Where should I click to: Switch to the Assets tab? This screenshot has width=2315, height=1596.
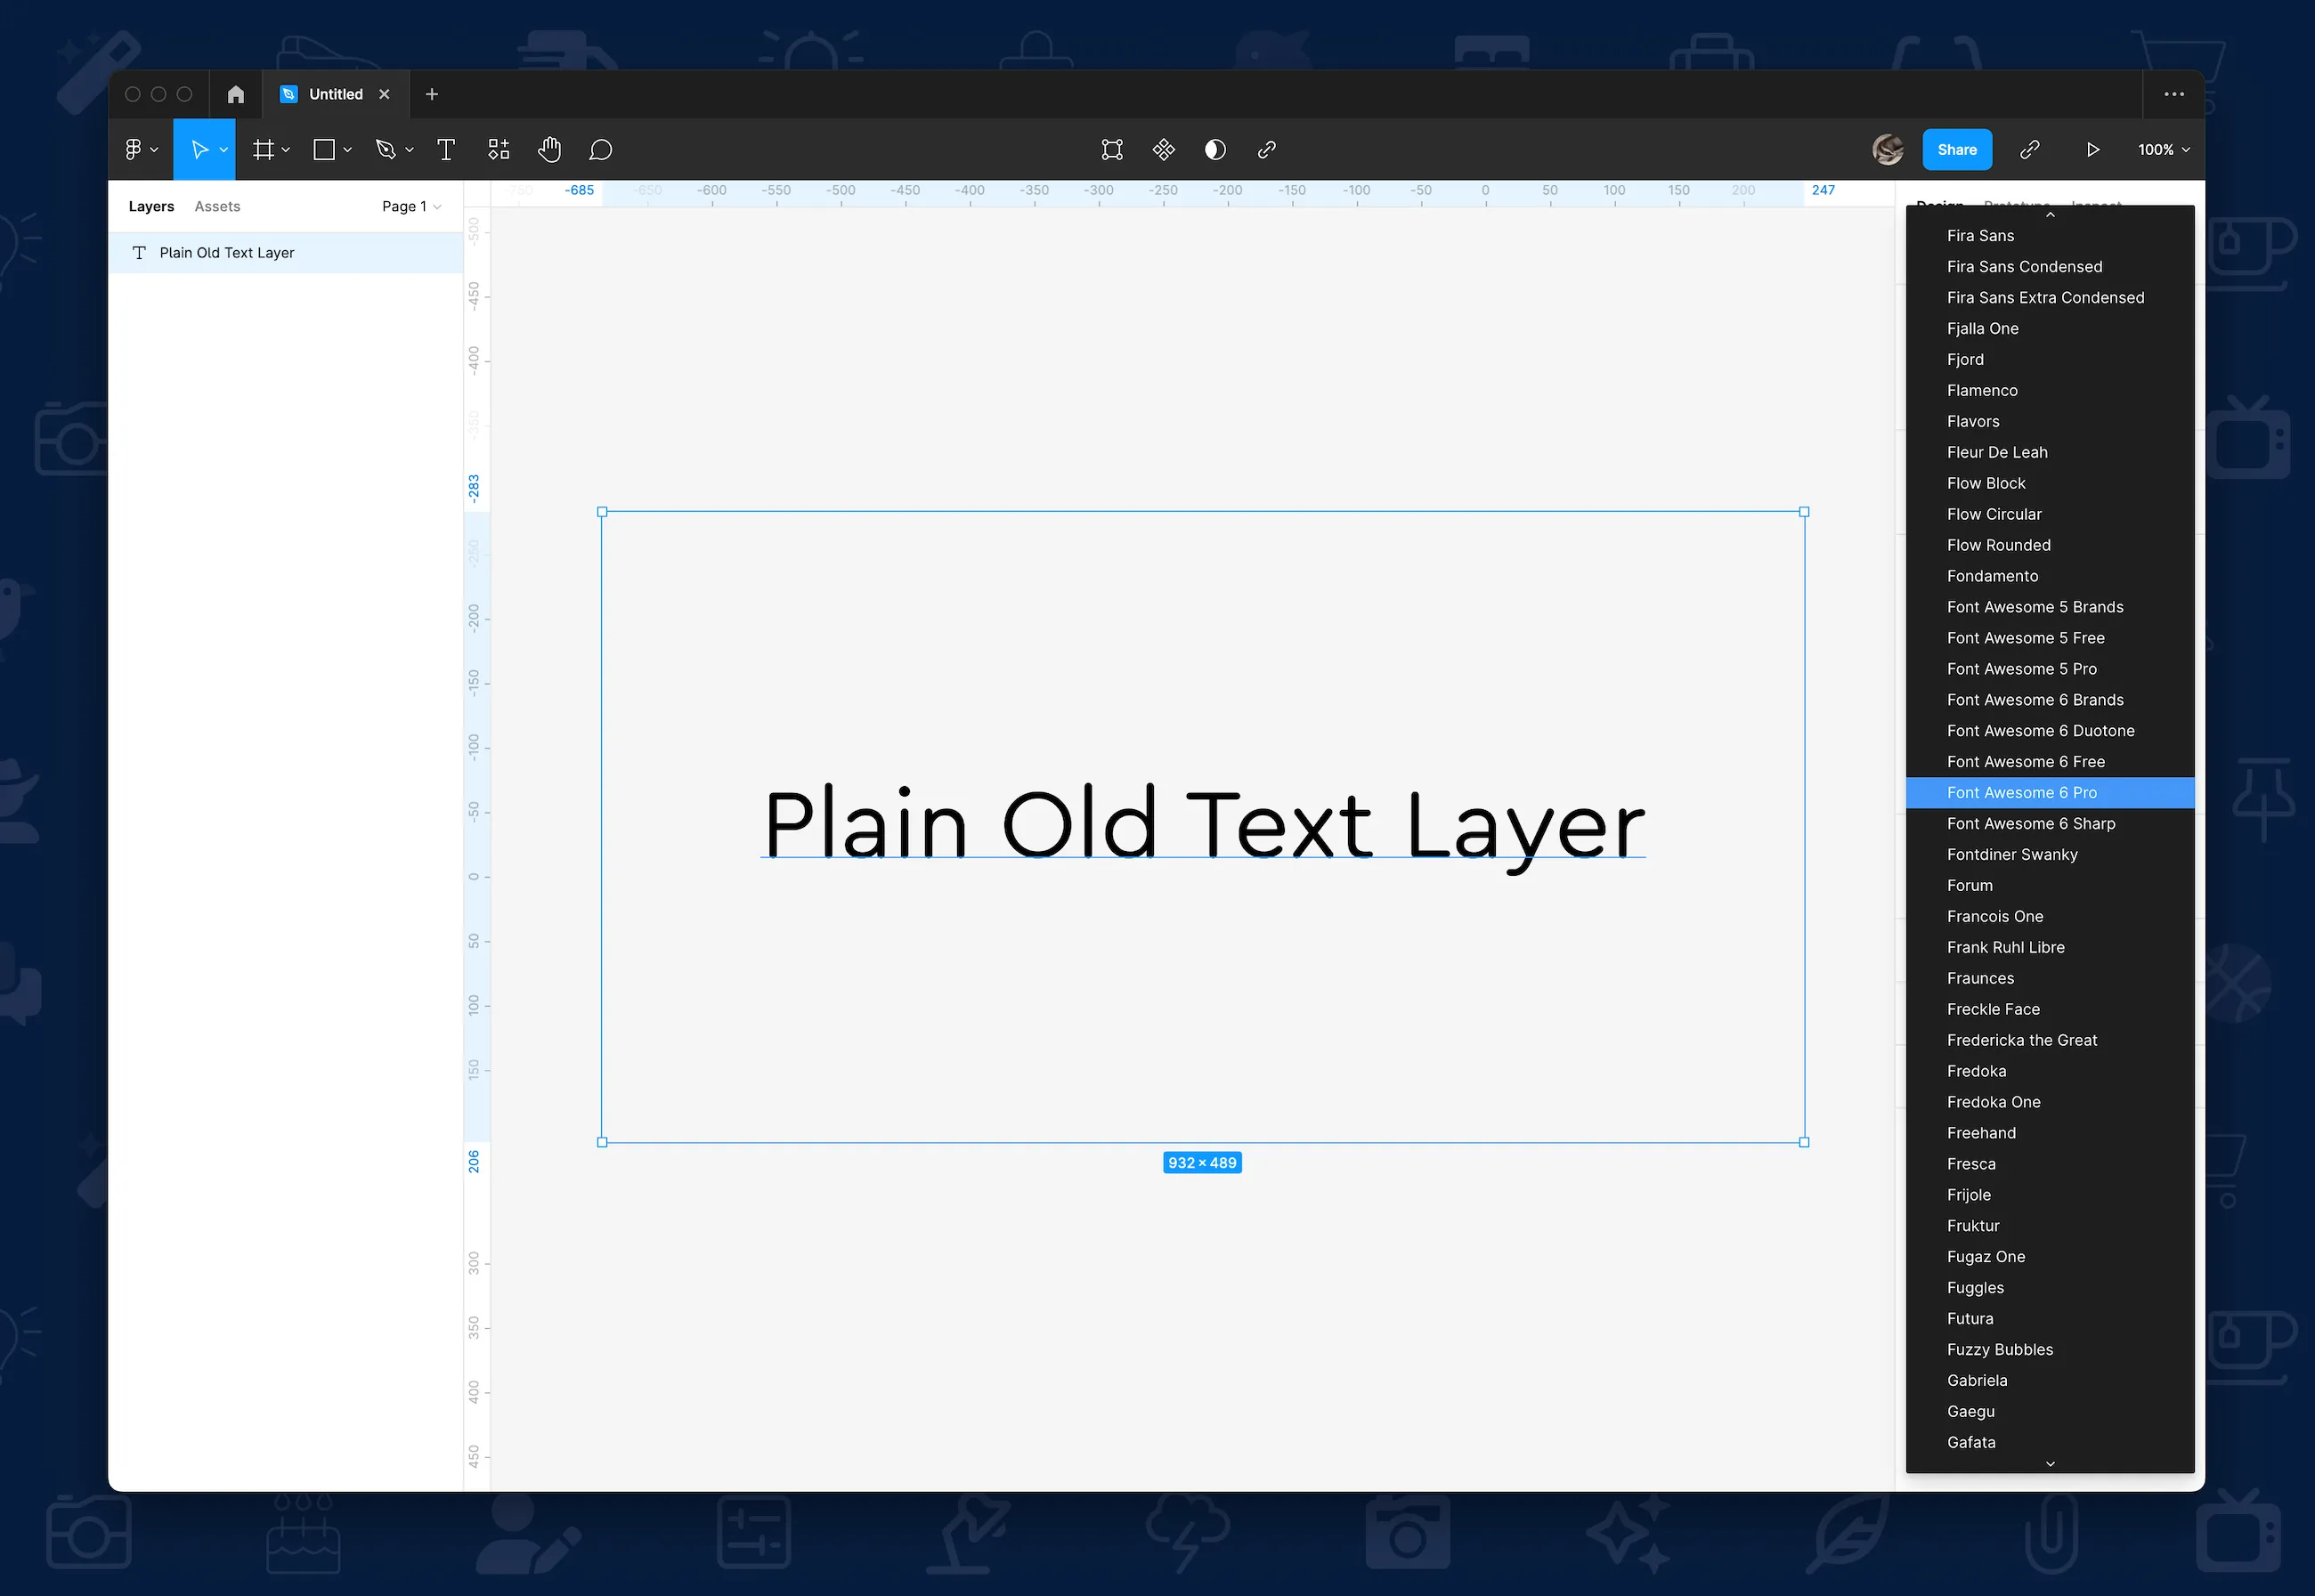pyautogui.click(x=217, y=206)
